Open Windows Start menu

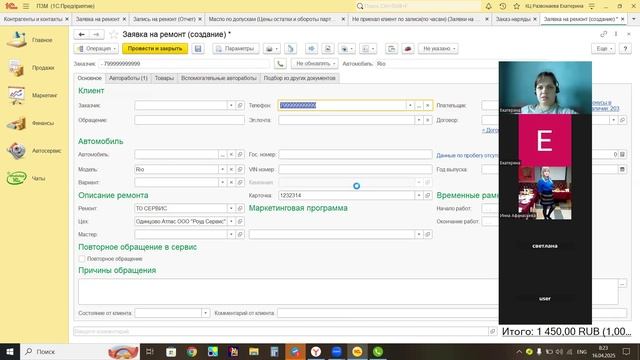point(10,351)
